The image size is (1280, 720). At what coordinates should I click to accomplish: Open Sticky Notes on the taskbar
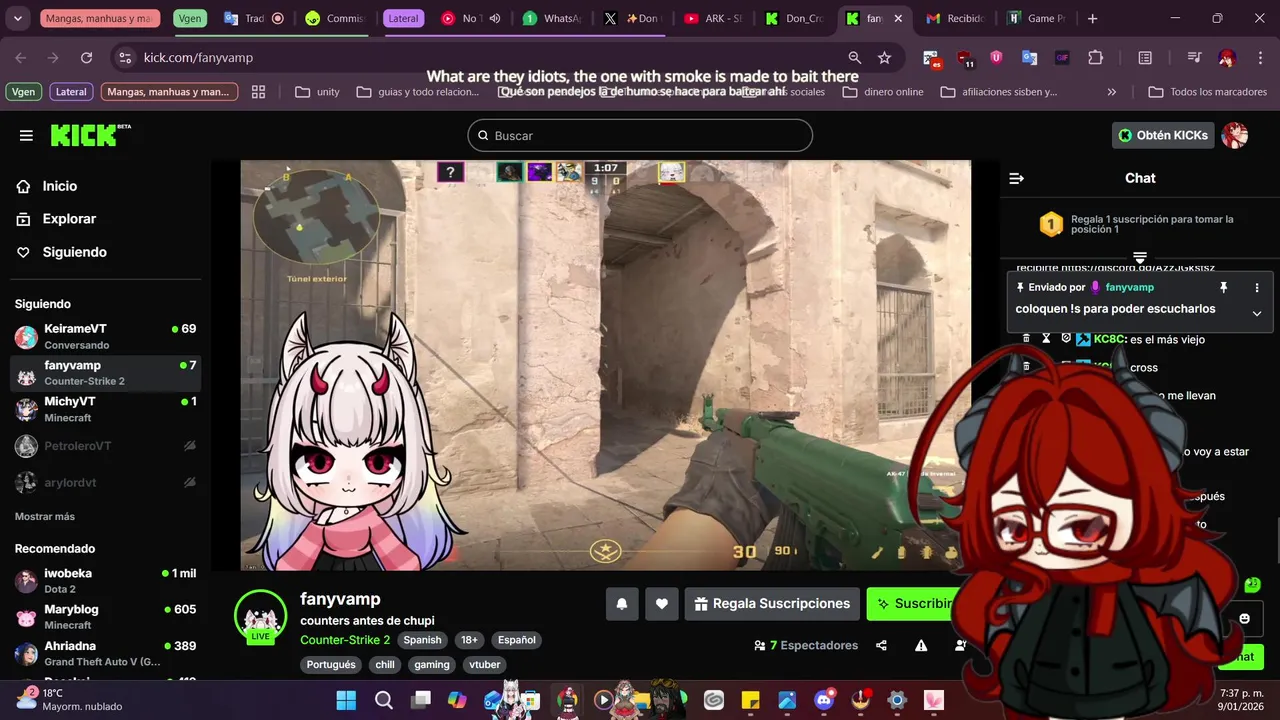click(750, 700)
